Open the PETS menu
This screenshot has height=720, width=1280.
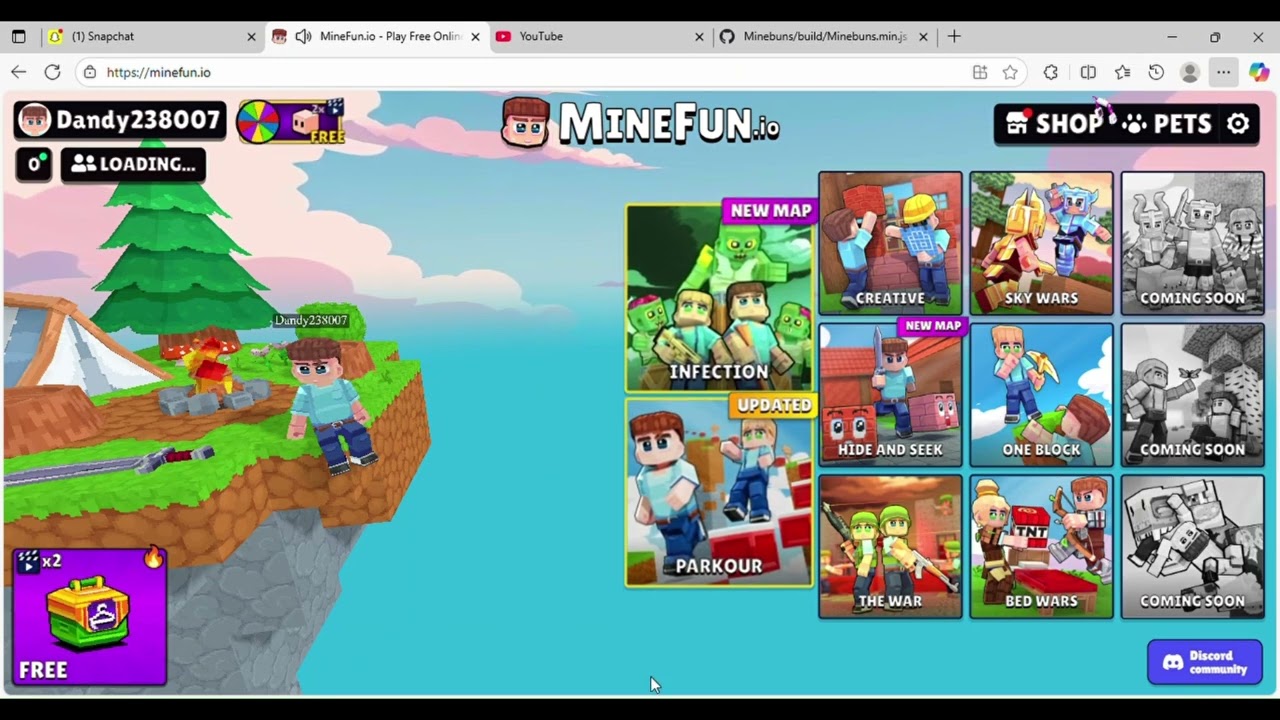coord(1166,124)
